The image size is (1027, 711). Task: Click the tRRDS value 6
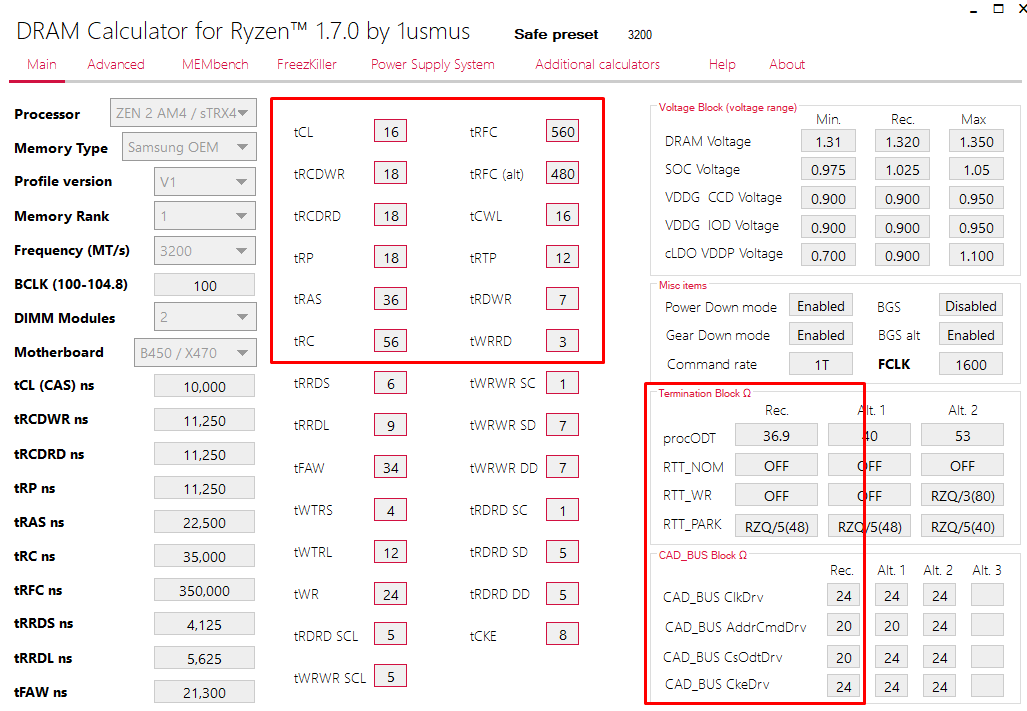(390, 382)
